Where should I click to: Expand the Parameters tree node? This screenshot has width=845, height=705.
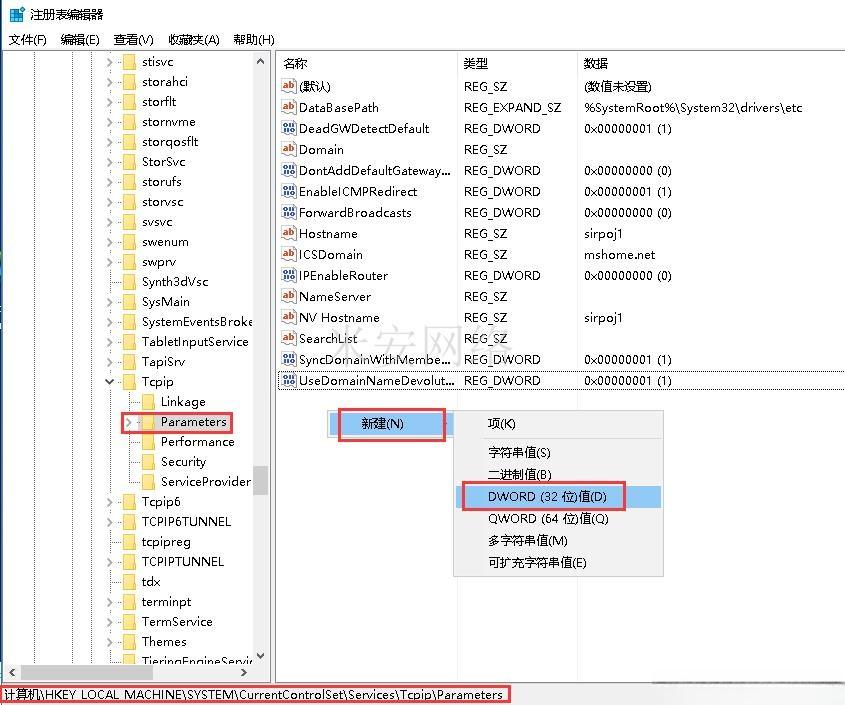(128, 422)
